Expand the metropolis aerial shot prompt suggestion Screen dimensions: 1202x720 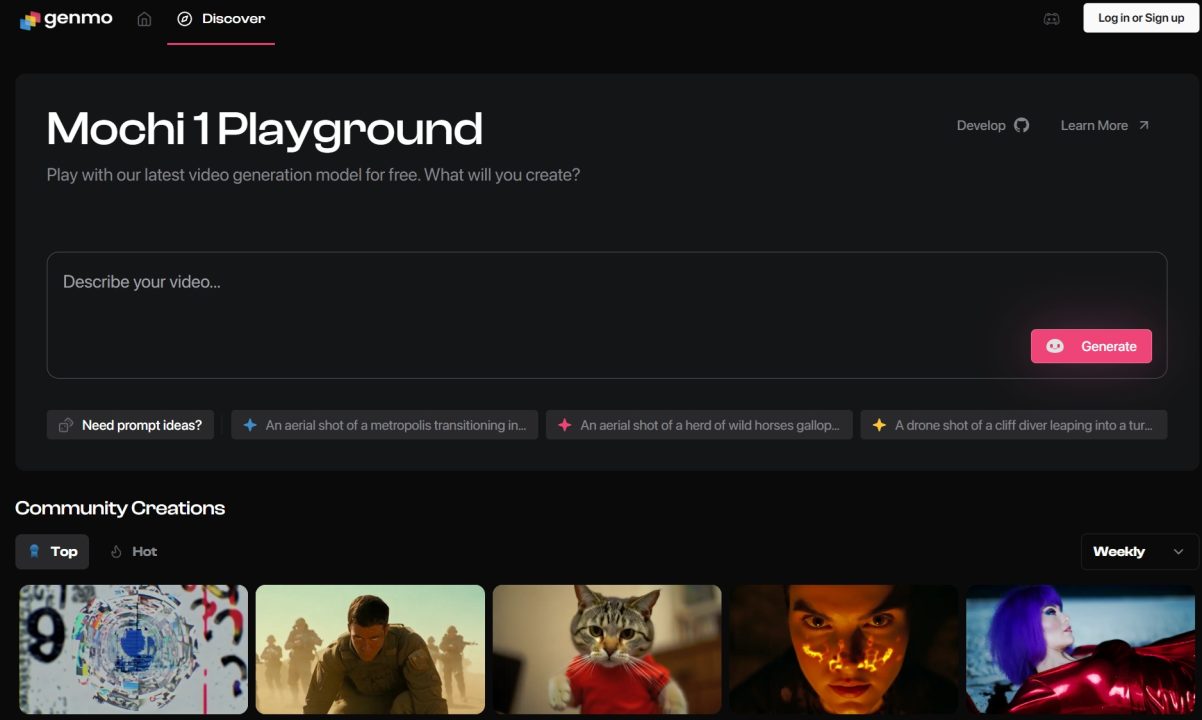pos(384,424)
